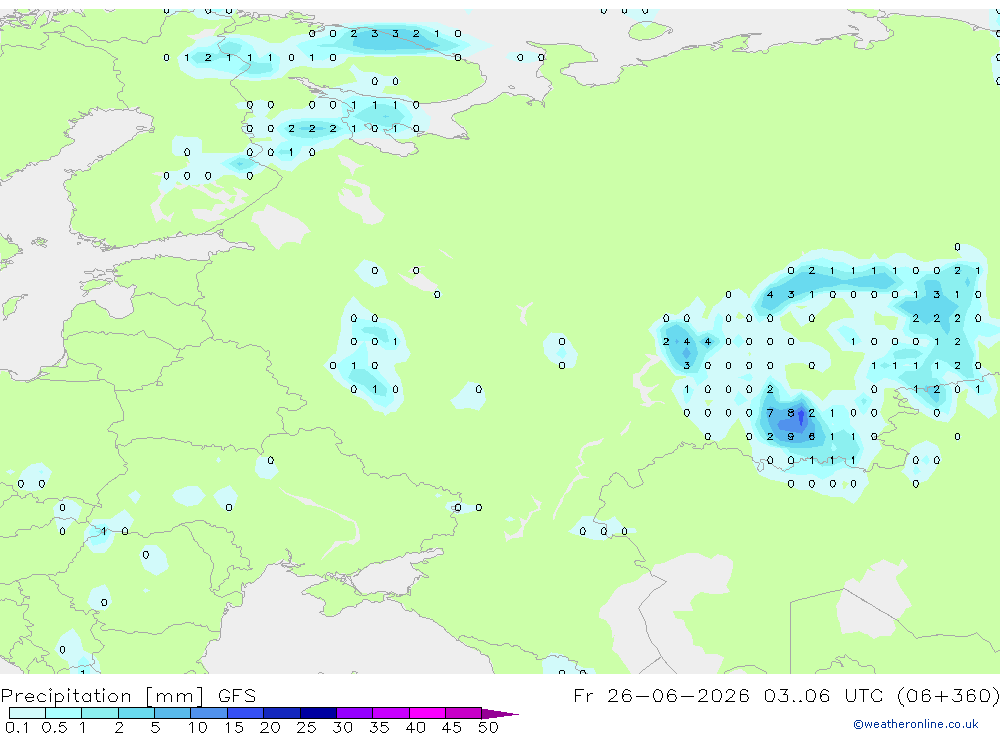Click the darkest blue precipitation core on the map
This screenshot has height=733, width=1000.
point(801,418)
